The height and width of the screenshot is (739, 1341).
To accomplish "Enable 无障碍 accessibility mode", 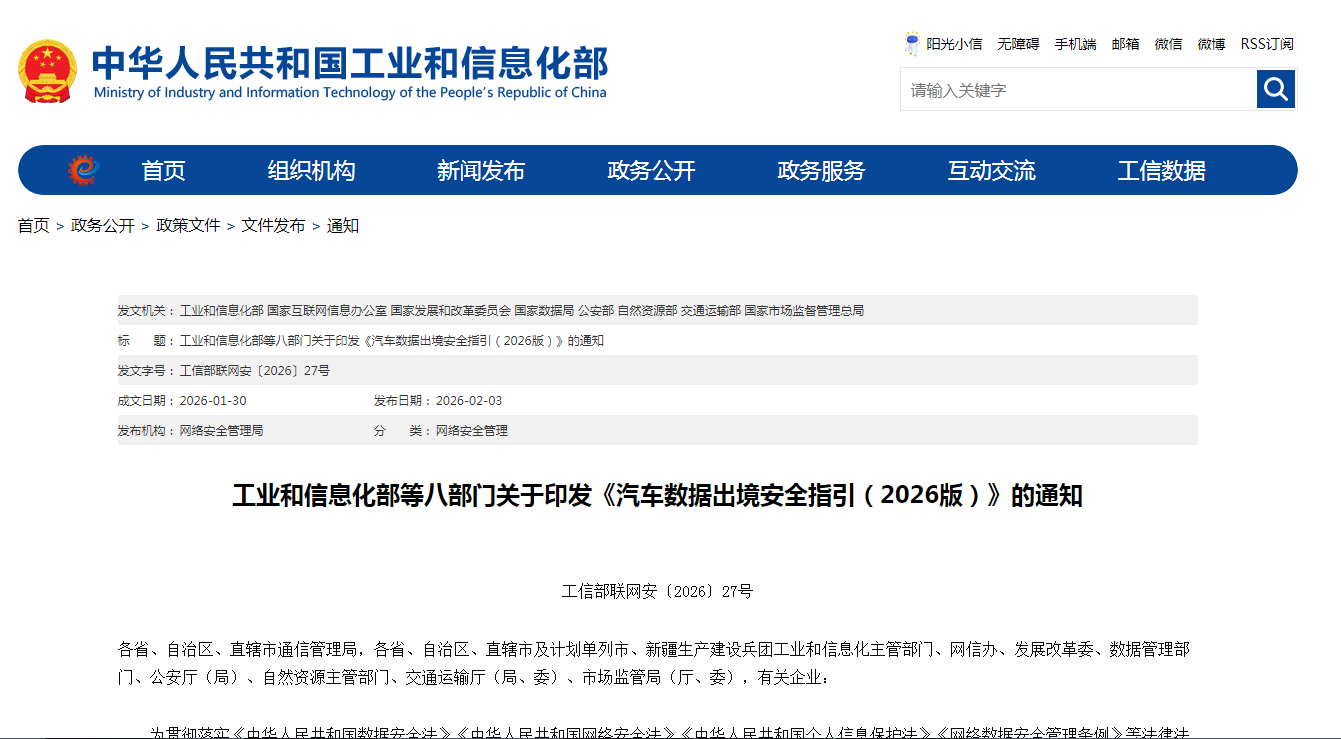I will tap(1017, 43).
